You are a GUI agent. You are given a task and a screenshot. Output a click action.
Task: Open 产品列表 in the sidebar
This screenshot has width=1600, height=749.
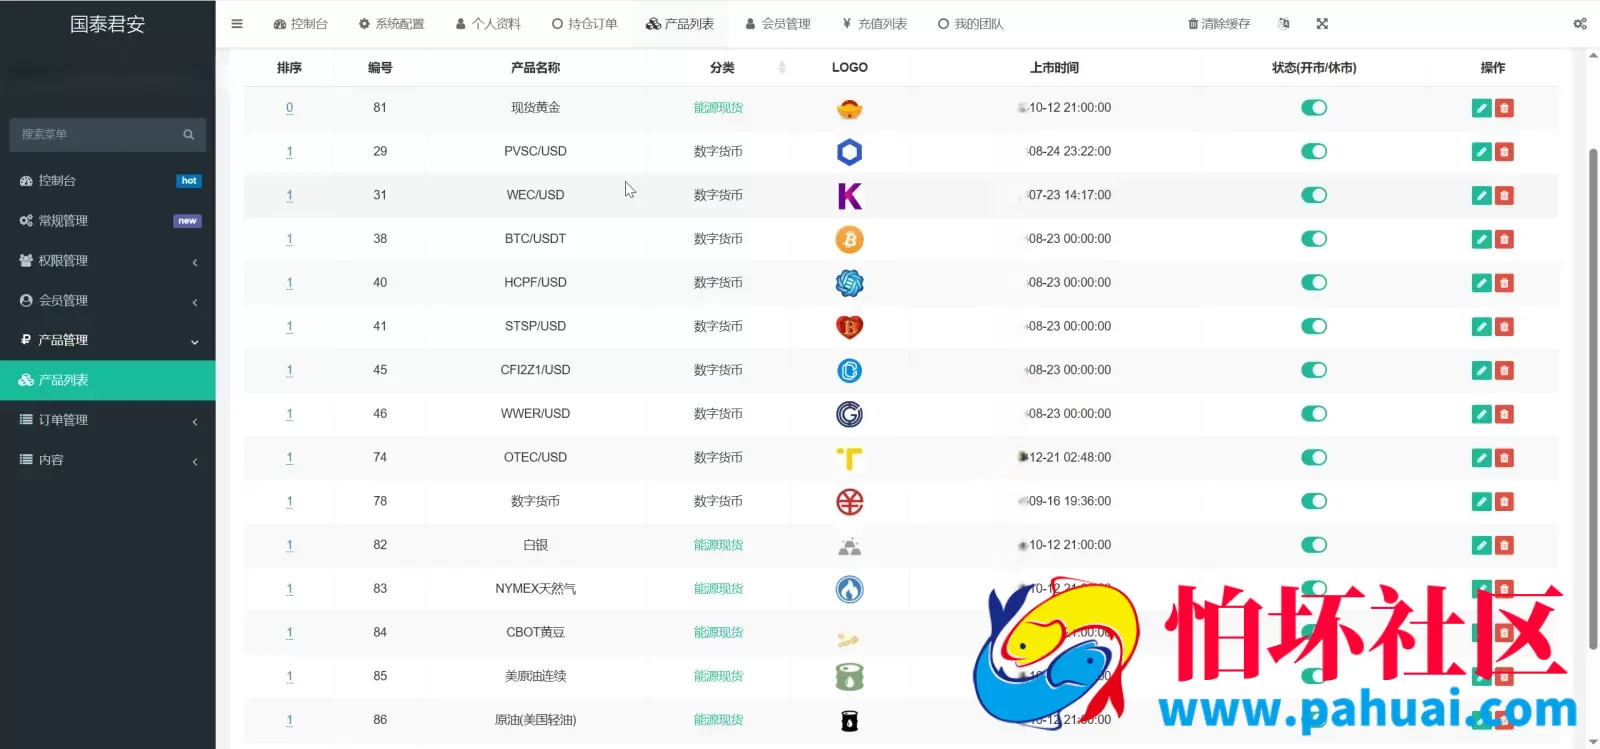coord(107,380)
